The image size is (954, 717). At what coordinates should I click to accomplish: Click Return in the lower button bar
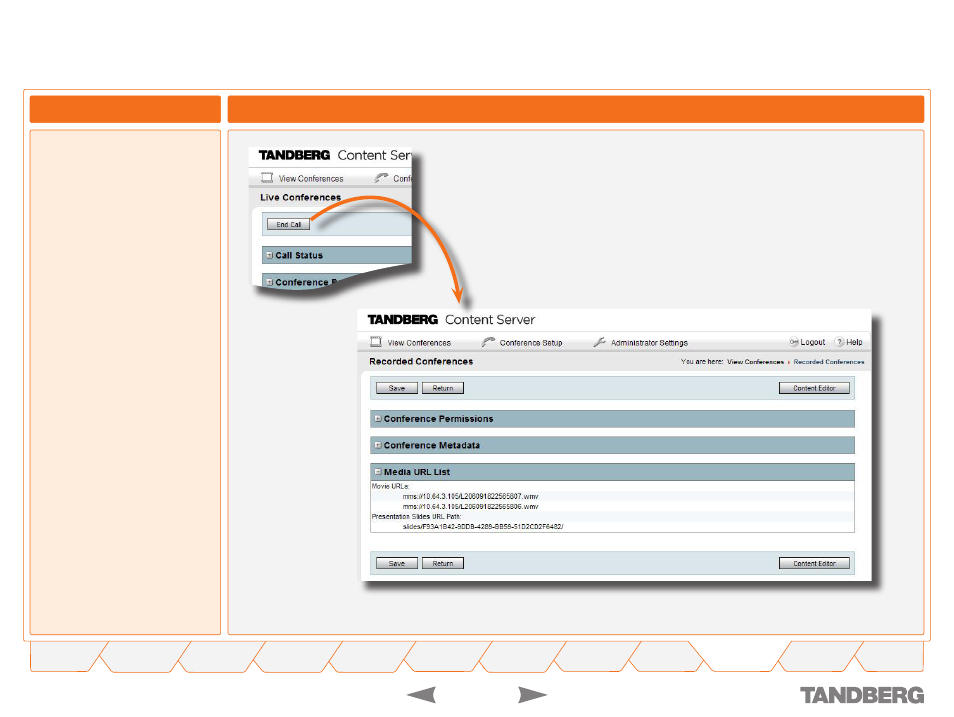[443, 563]
